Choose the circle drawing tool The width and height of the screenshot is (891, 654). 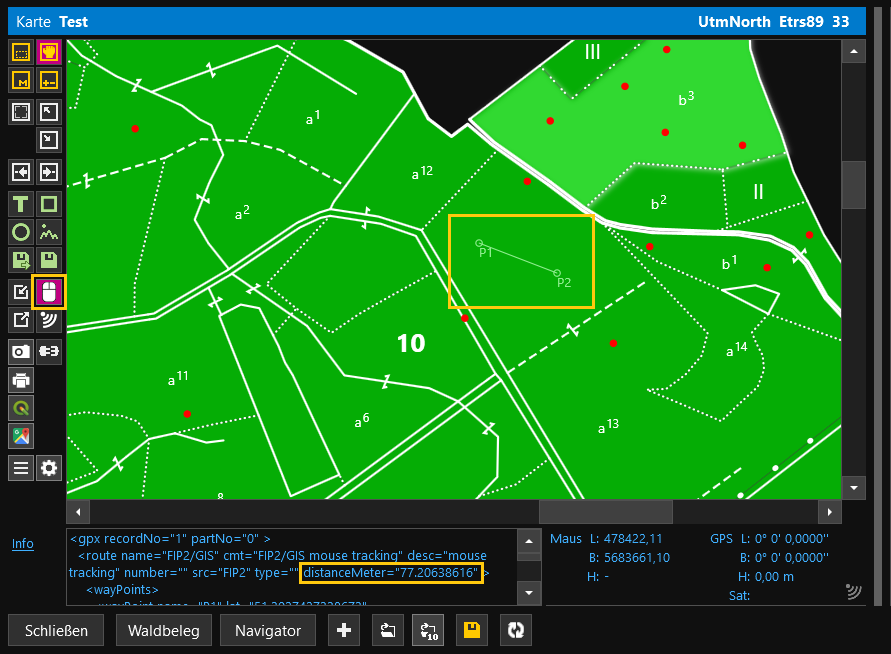coord(20,233)
